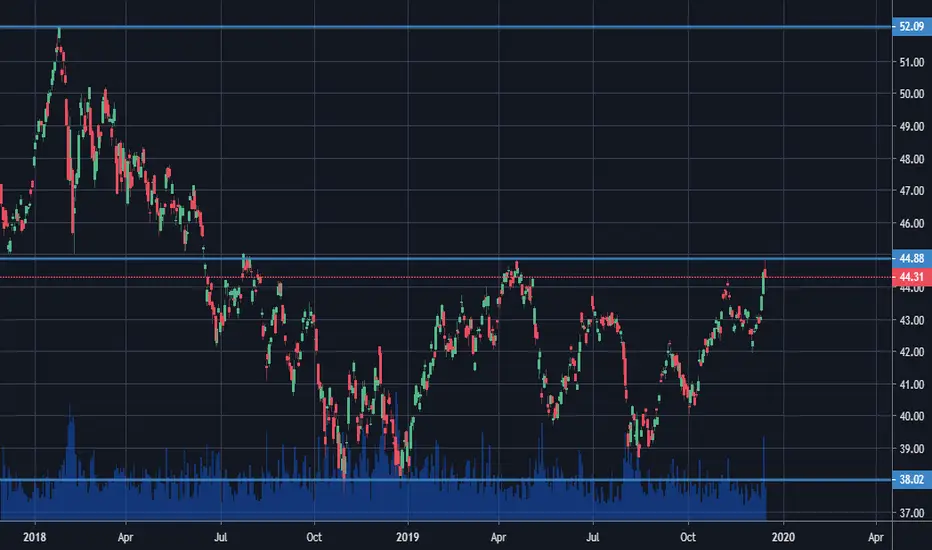Click the Apr label after 2020
This screenshot has height=550, width=932.
coord(876,538)
